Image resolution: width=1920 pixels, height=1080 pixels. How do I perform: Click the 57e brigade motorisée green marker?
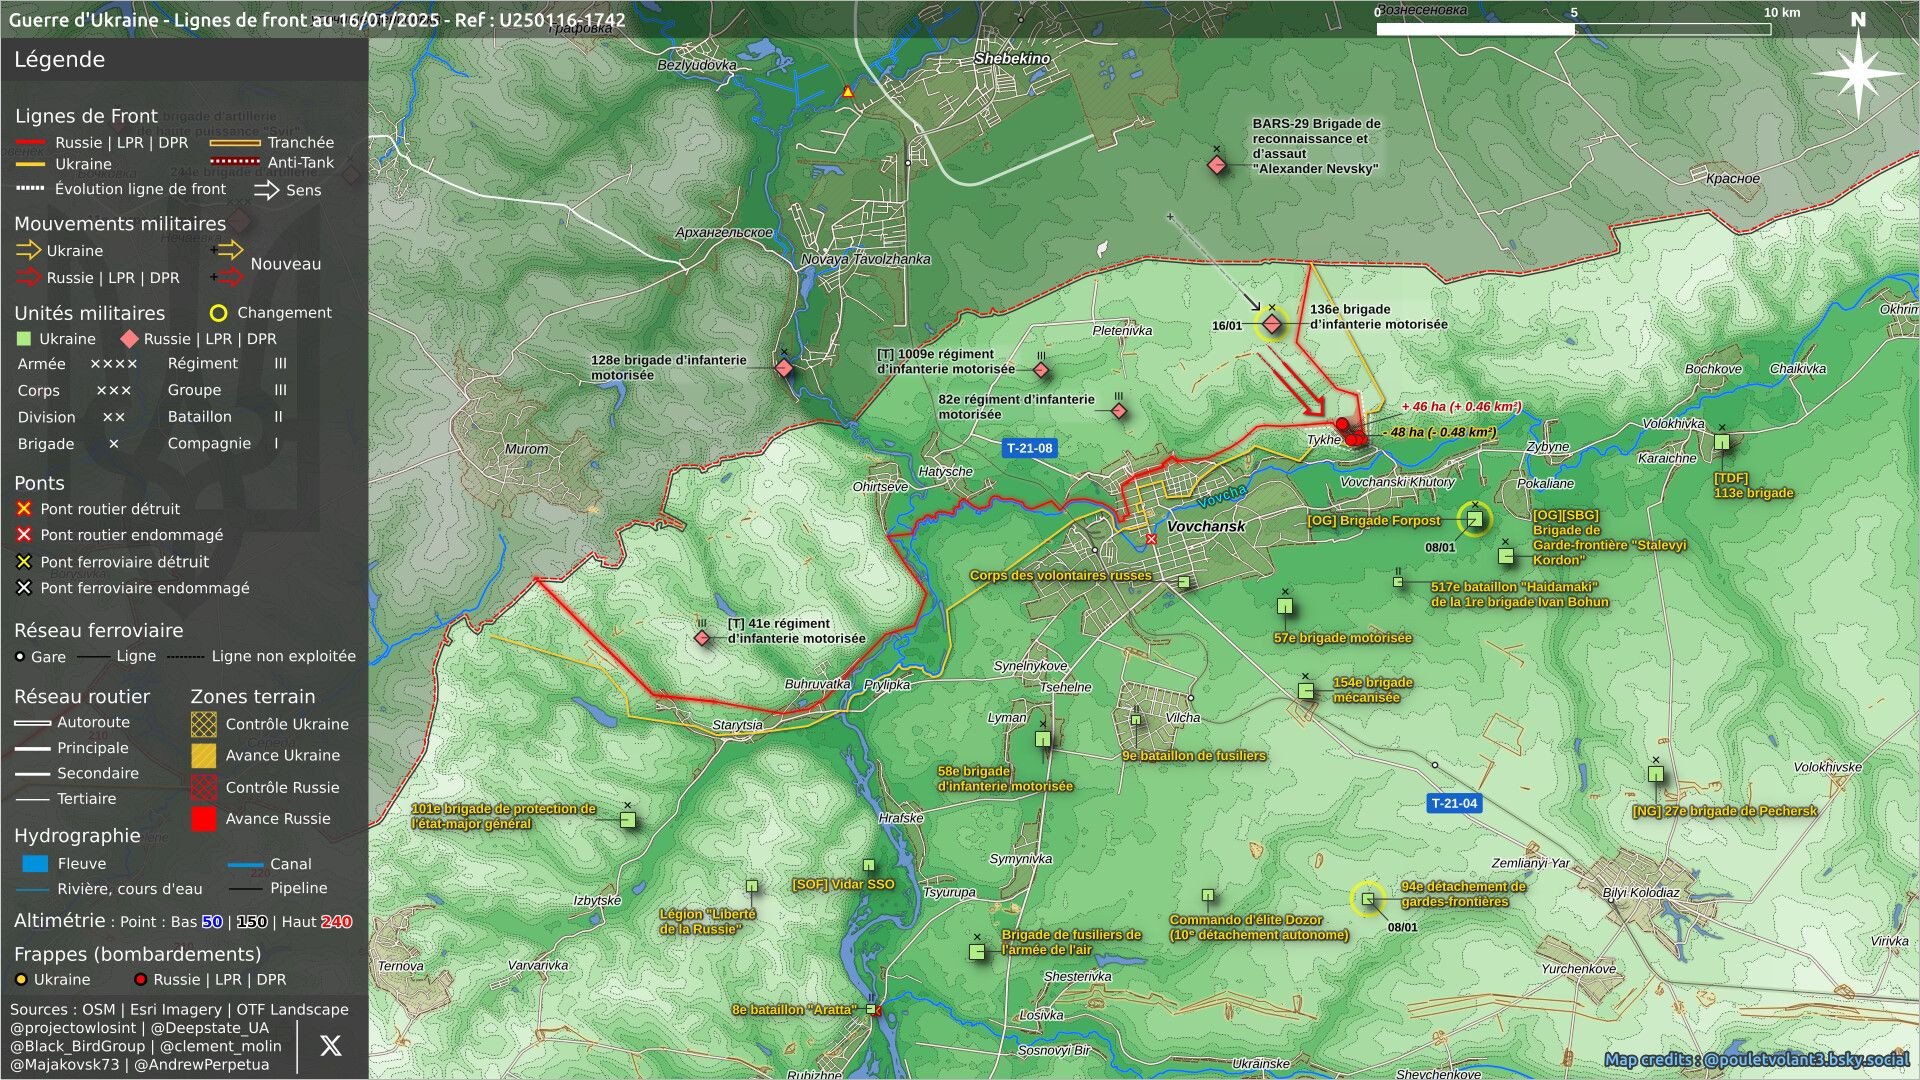tap(1285, 606)
